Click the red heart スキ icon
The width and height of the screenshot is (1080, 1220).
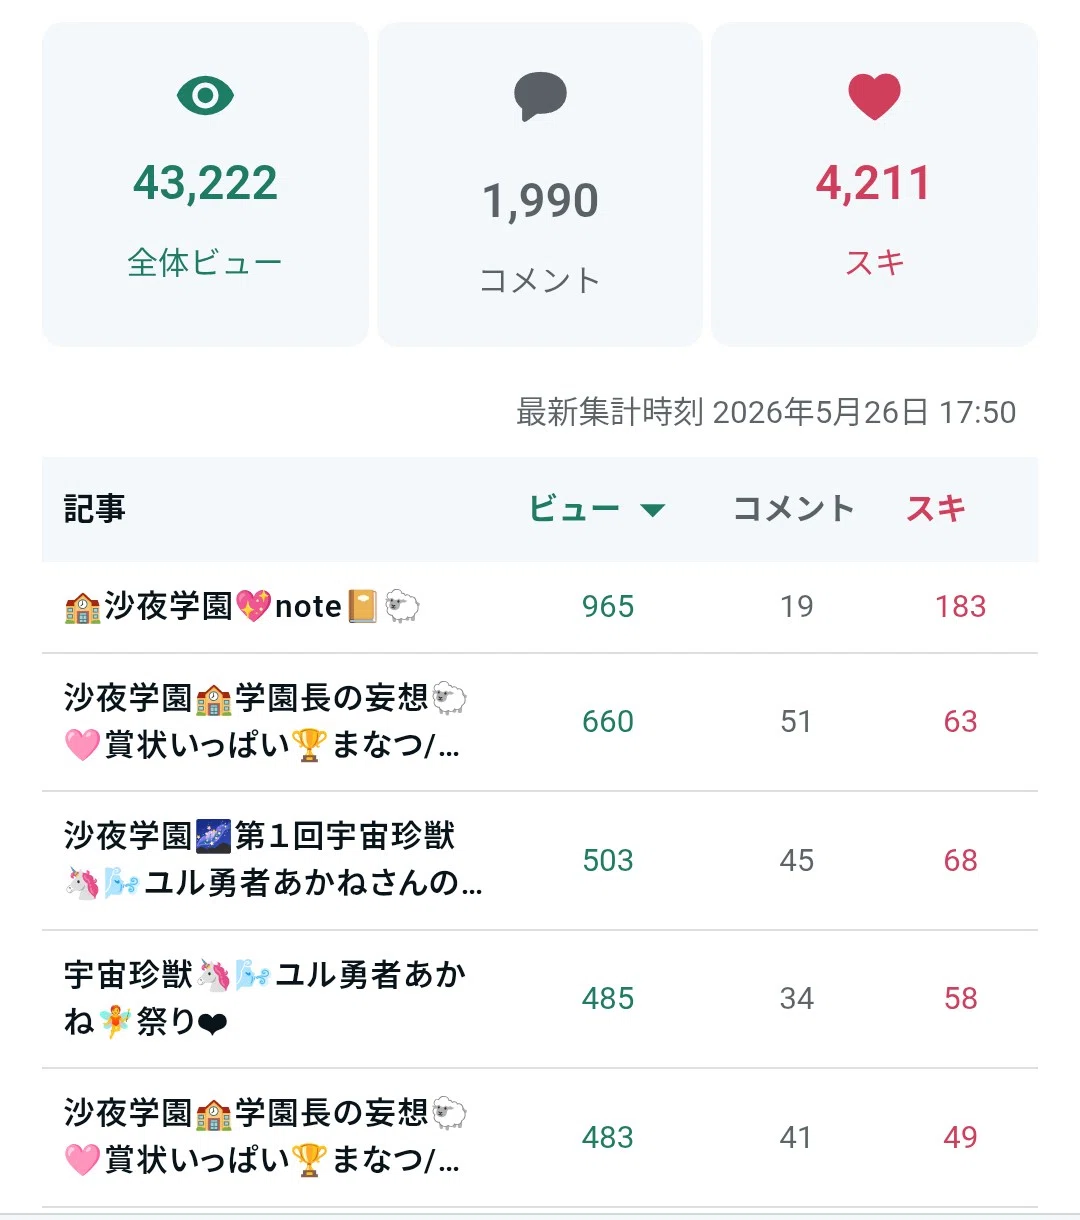874,97
